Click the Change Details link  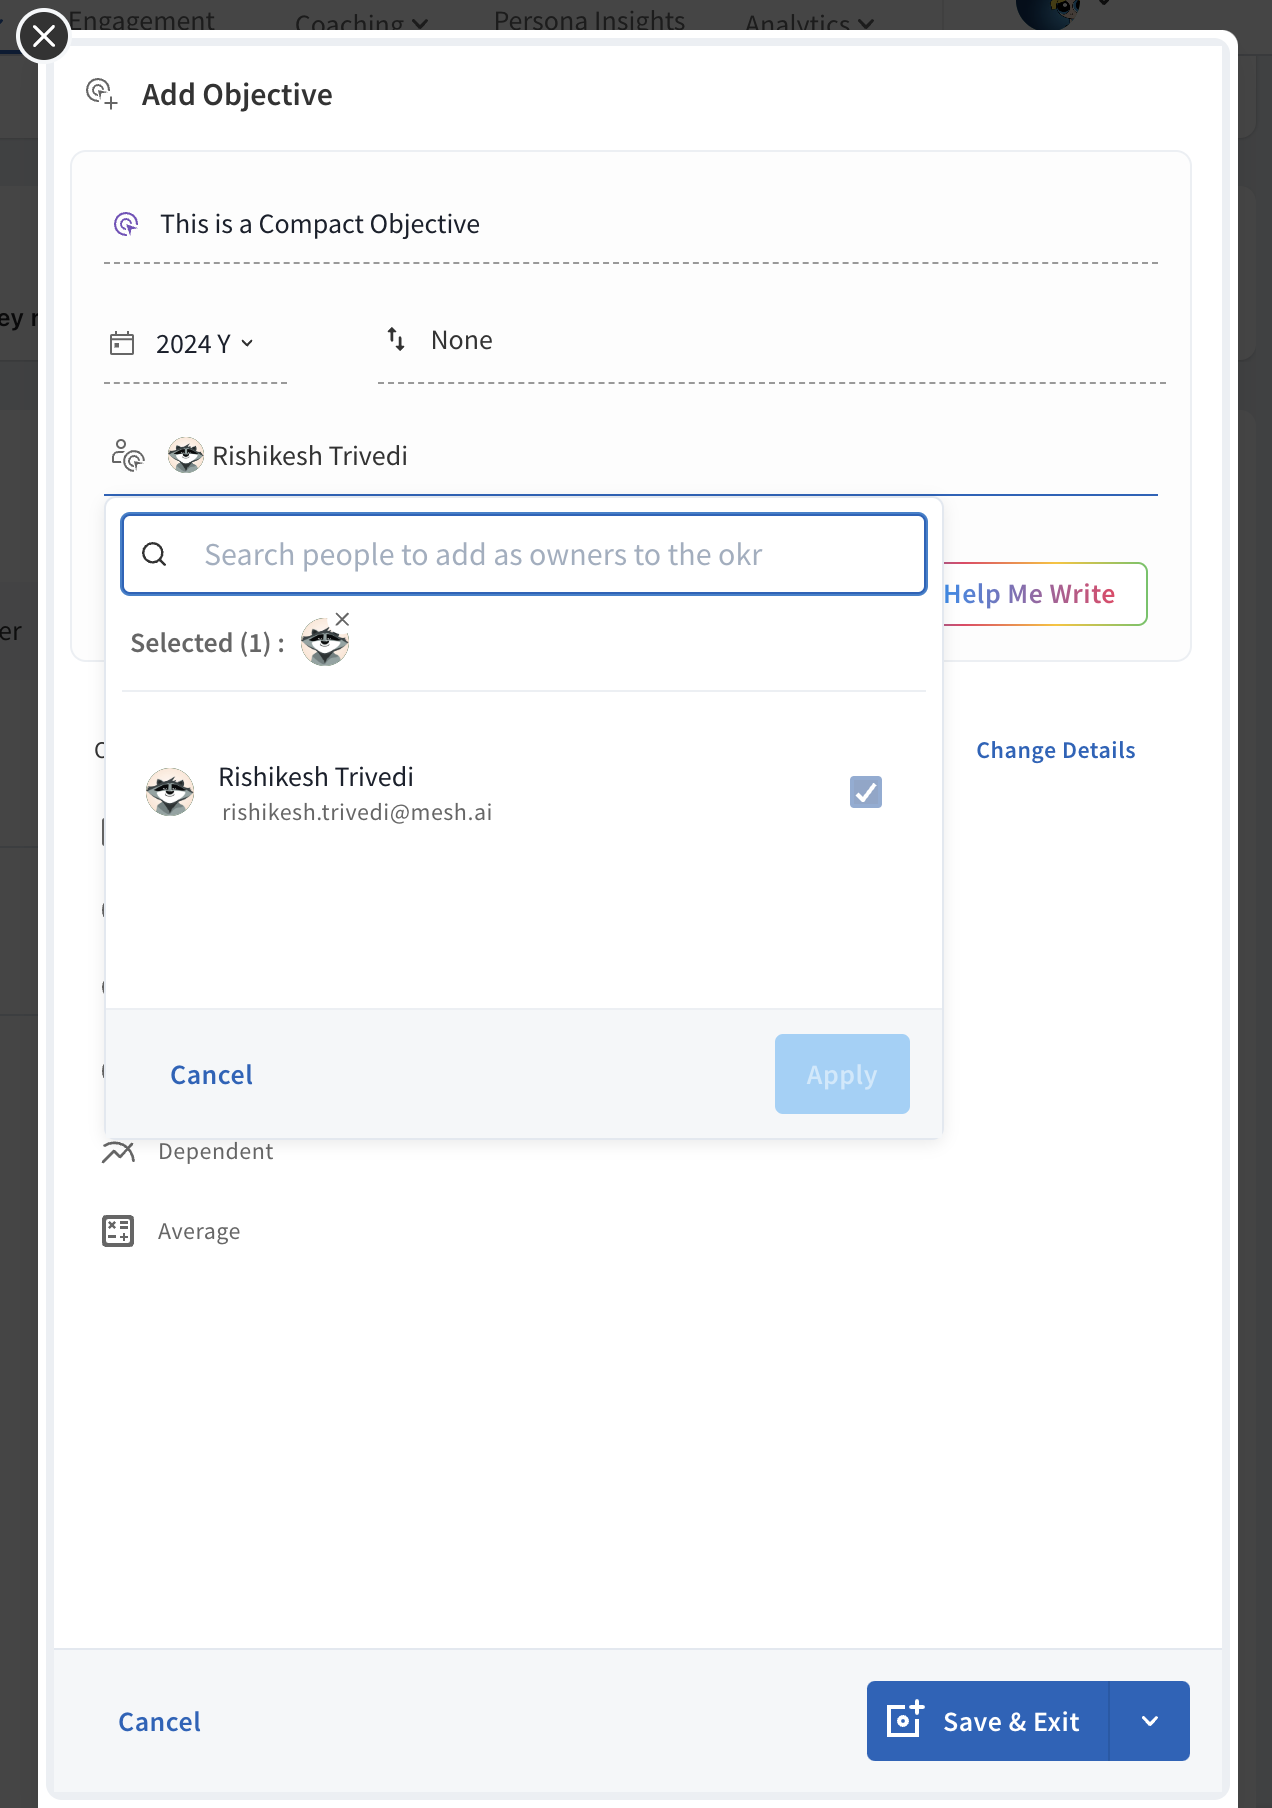pyautogui.click(x=1055, y=750)
